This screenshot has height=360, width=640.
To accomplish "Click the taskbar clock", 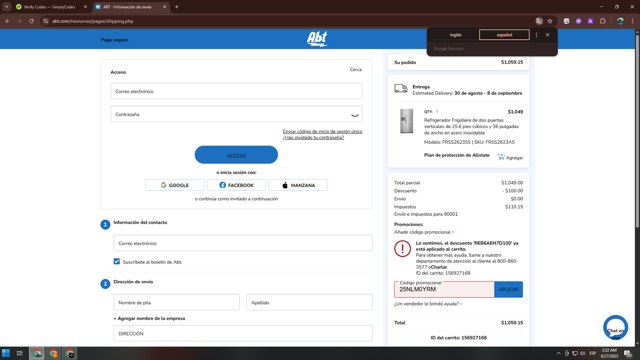I will coord(609,353).
